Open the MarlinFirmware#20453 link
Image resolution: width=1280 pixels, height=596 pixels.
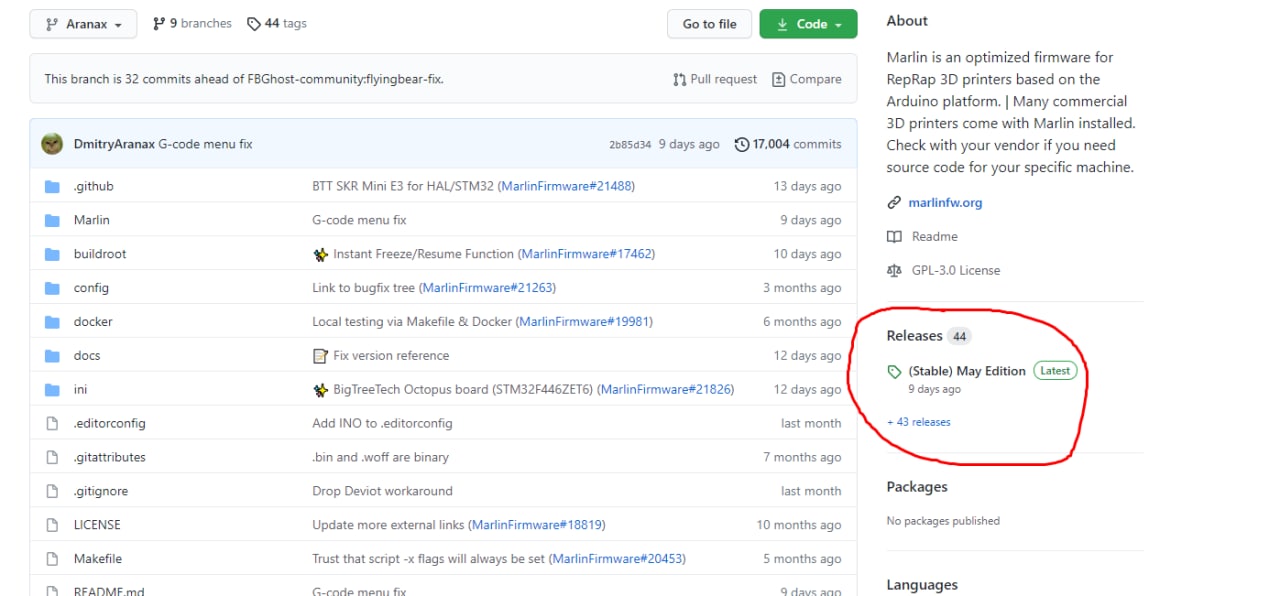(617, 559)
